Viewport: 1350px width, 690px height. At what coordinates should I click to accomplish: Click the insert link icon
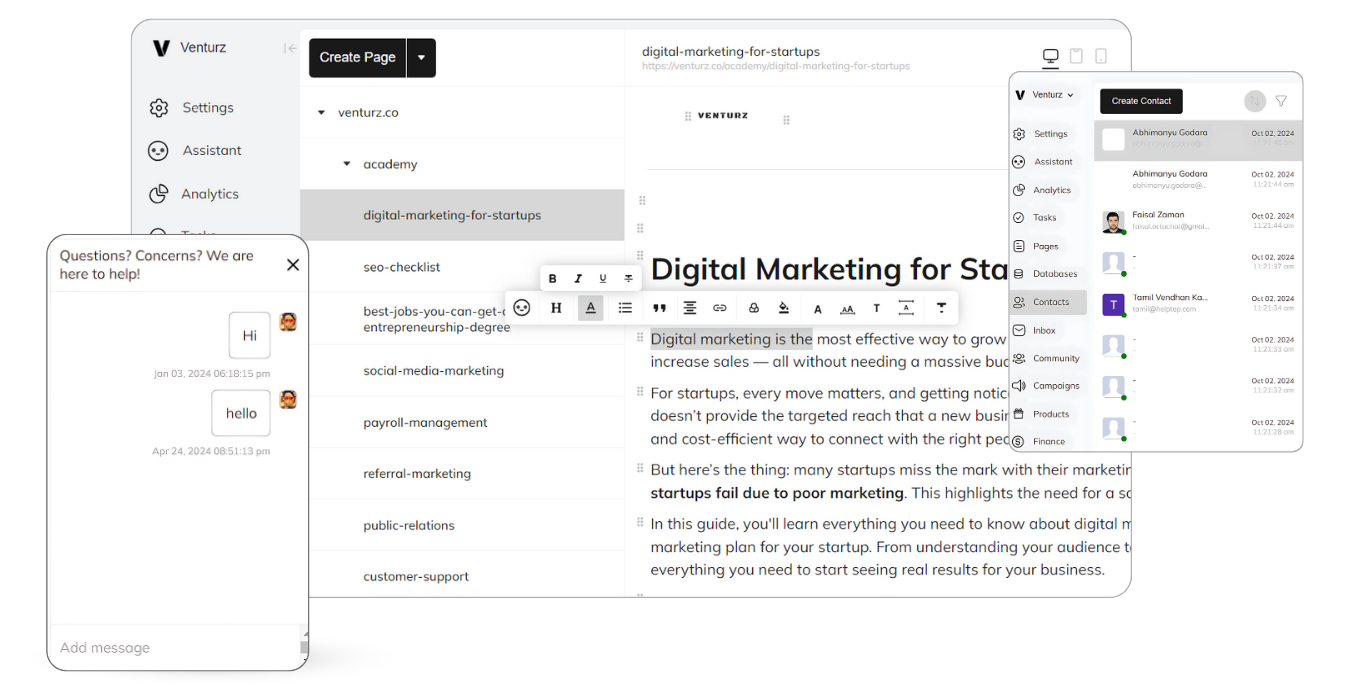(719, 308)
